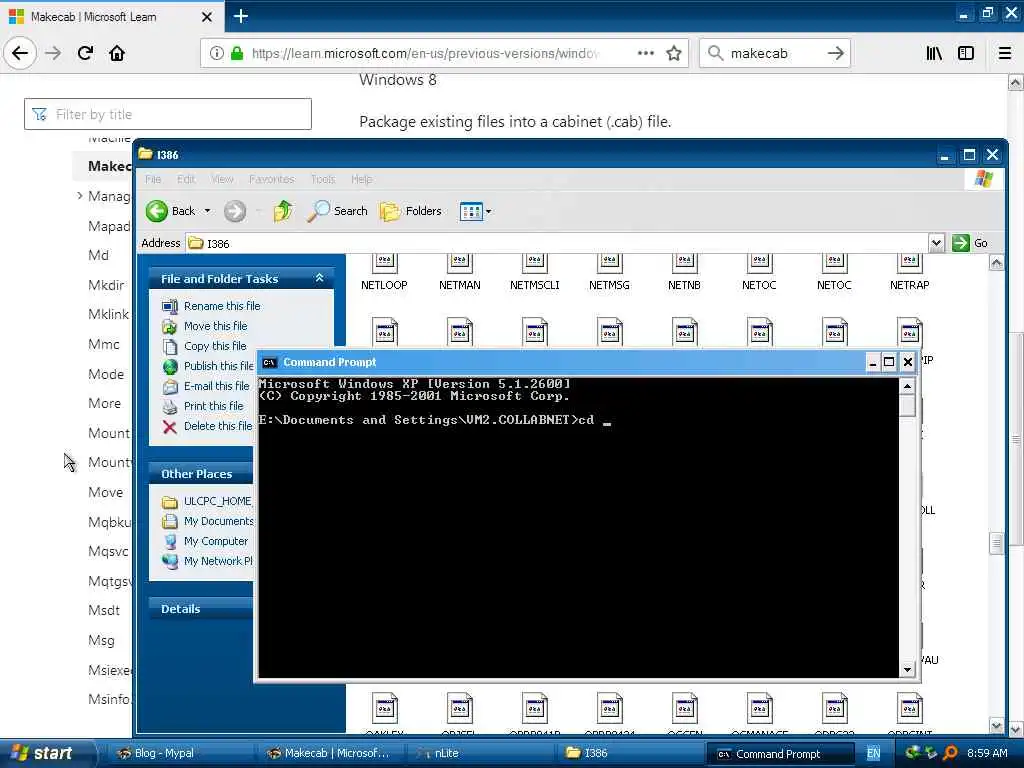Click the Go button in Explorer
1024x768 pixels.
pos(970,243)
